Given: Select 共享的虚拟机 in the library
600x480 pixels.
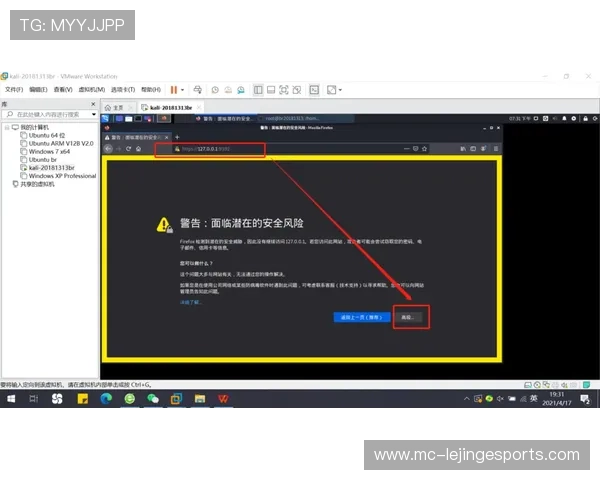Looking at the screenshot, I should click(x=34, y=184).
